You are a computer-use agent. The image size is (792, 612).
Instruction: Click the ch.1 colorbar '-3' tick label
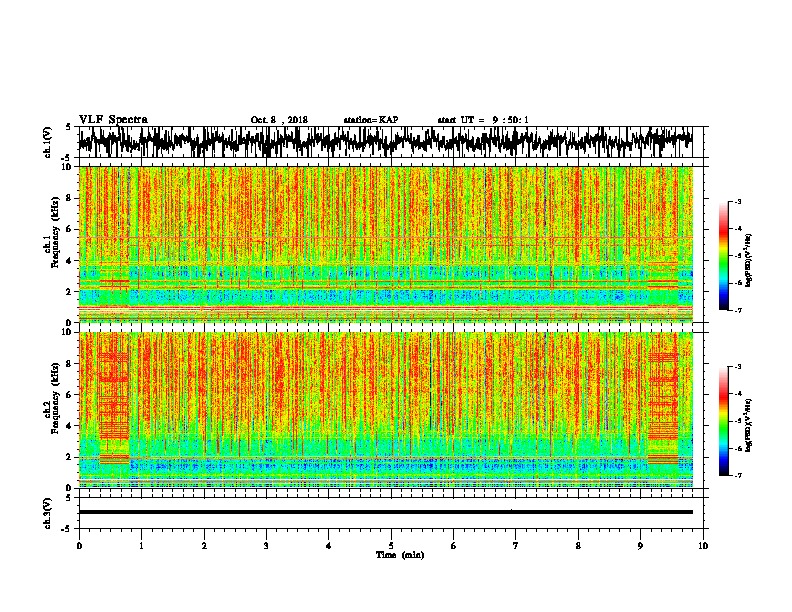pyautogui.click(x=737, y=202)
